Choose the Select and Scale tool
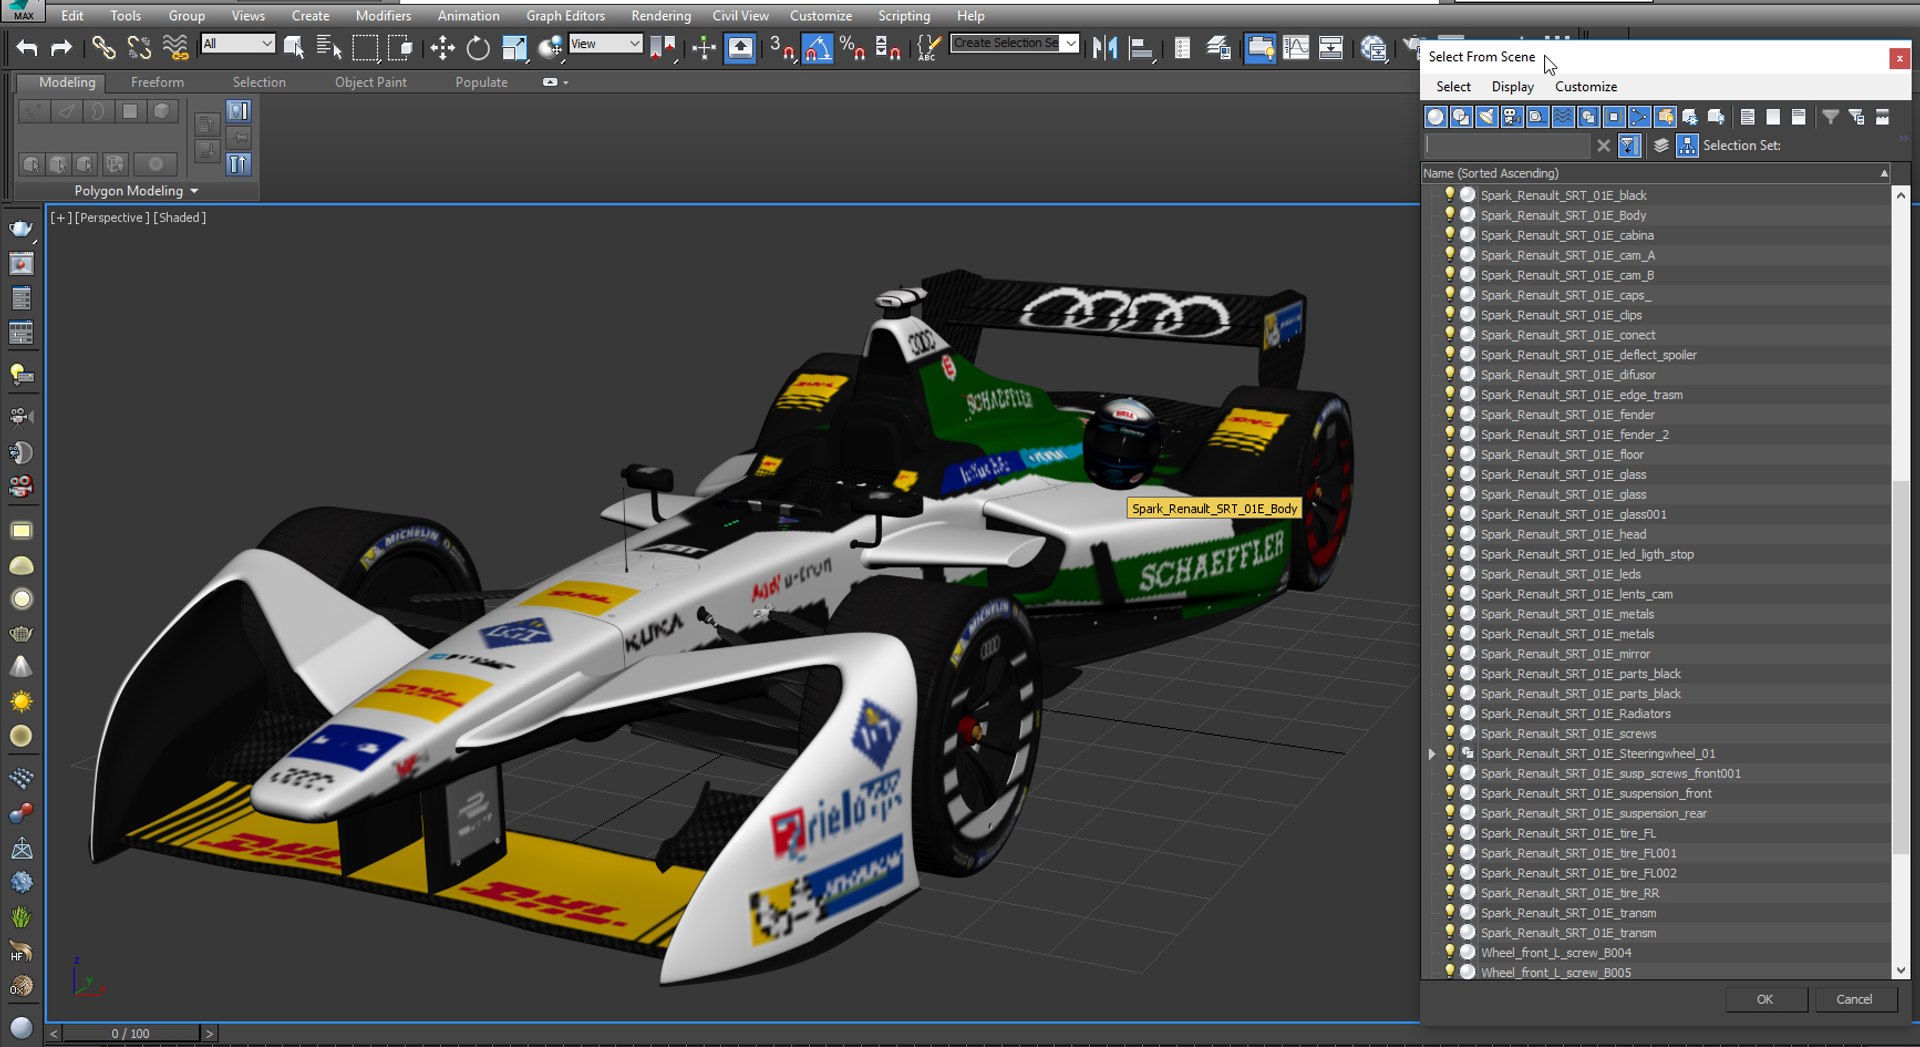The image size is (1920, 1047). 514,47
